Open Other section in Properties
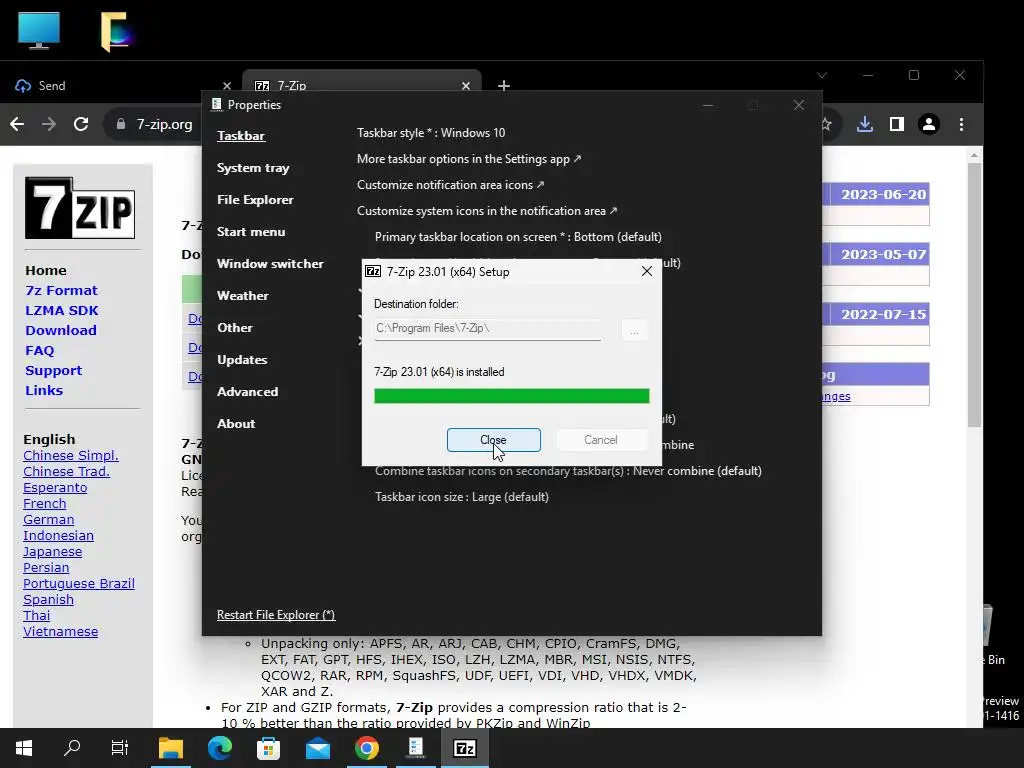This screenshot has width=1024, height=768. 234,328
